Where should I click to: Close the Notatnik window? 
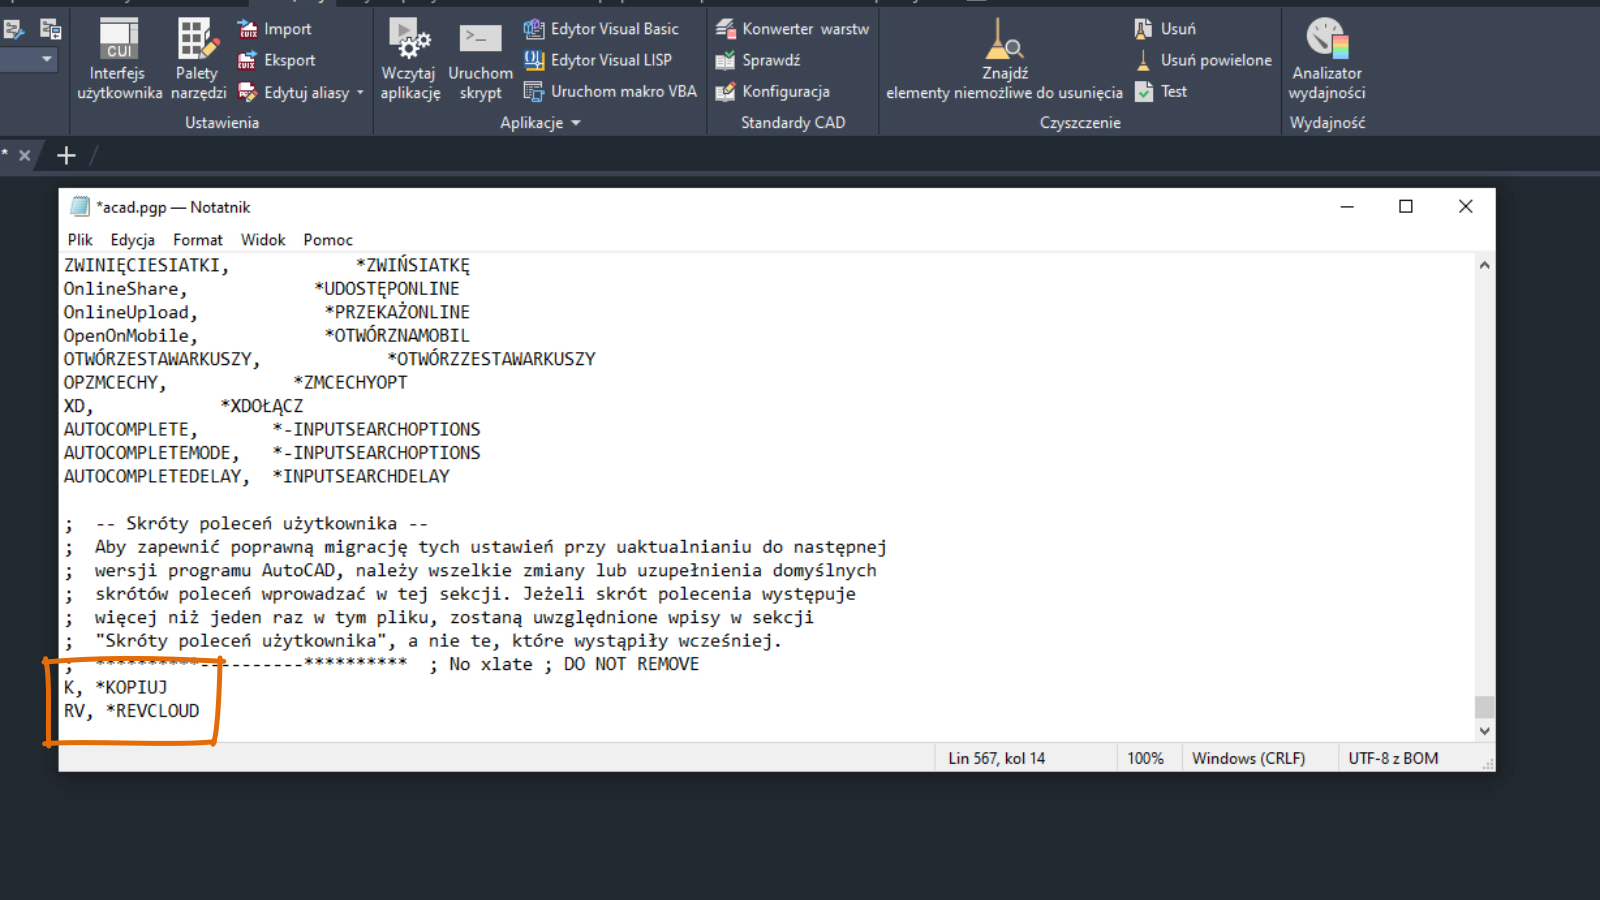coord(1466,207)
